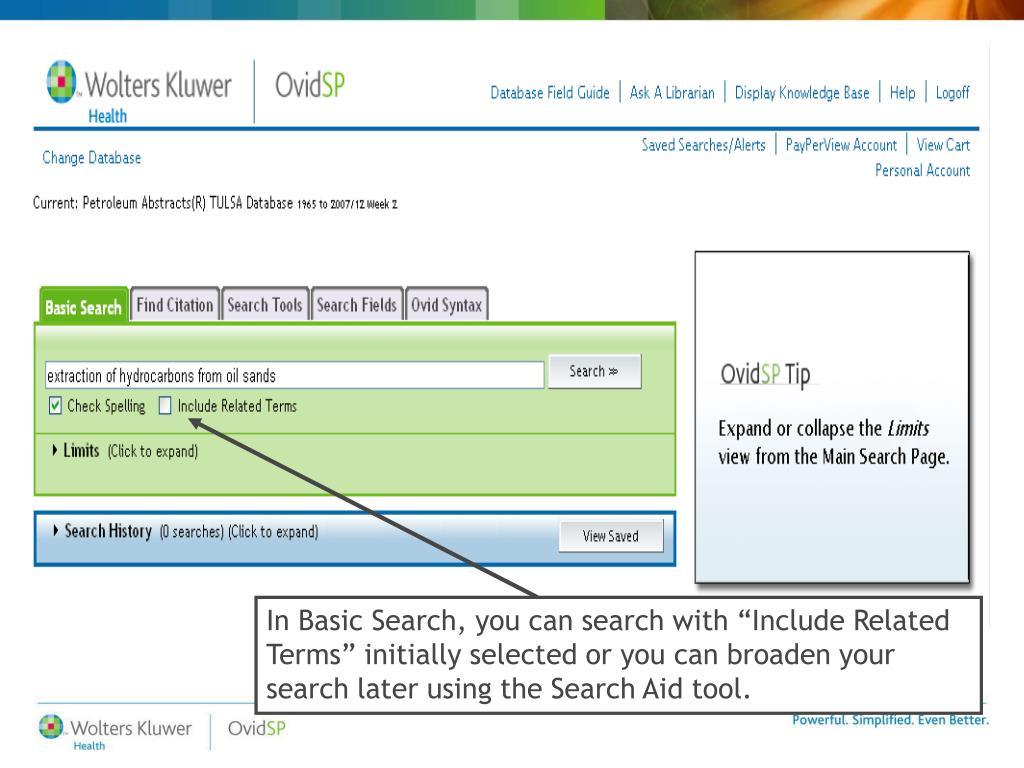Screen dimensions: 1024x768
Task: Click the Change Database link
Action: click(91, 157)
